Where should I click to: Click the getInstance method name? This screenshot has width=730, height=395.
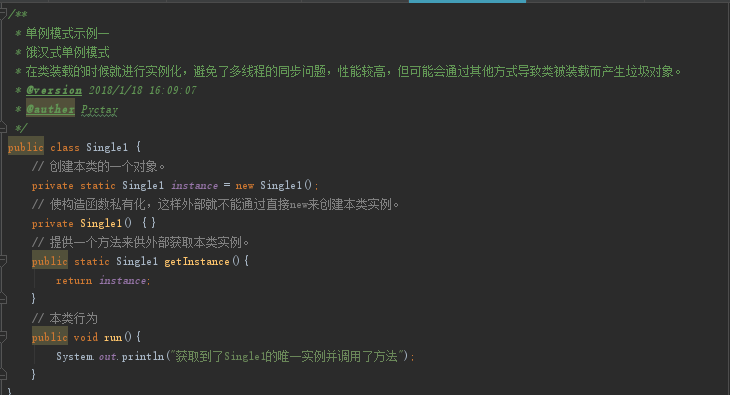point(197,262)
